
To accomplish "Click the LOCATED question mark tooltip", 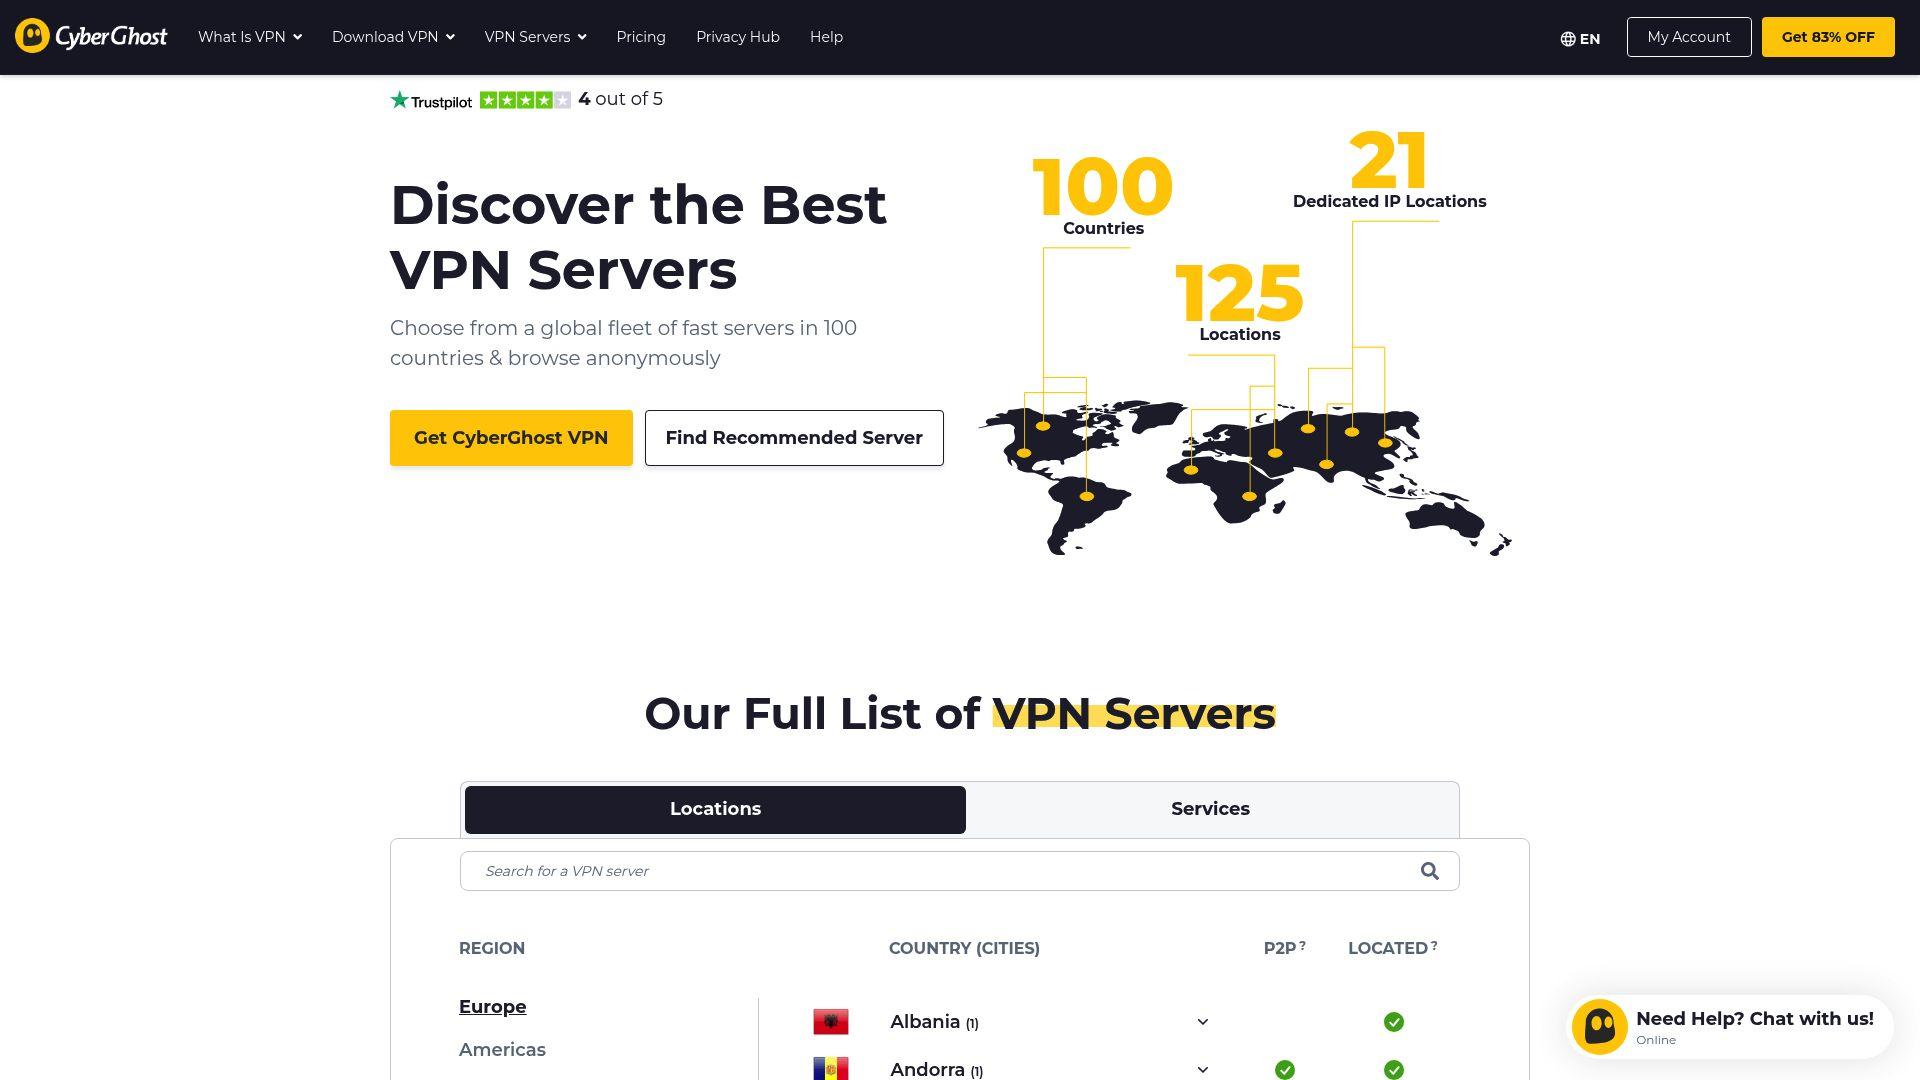I will pos(1434,945).
